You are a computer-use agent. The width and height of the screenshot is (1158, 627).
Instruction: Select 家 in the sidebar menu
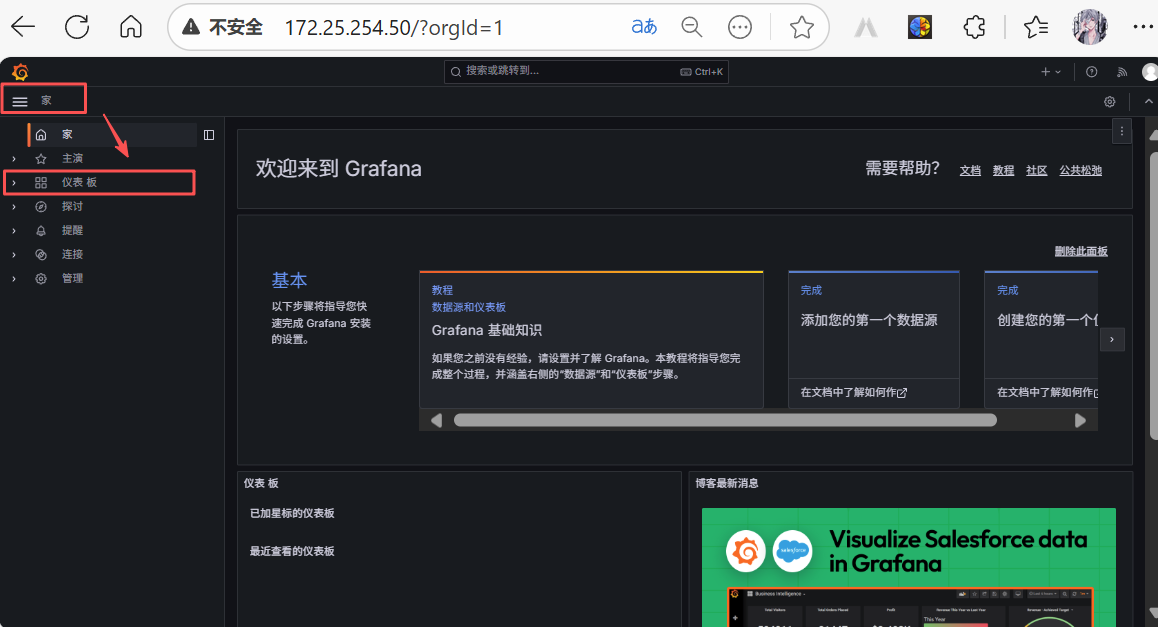point(112,134)
